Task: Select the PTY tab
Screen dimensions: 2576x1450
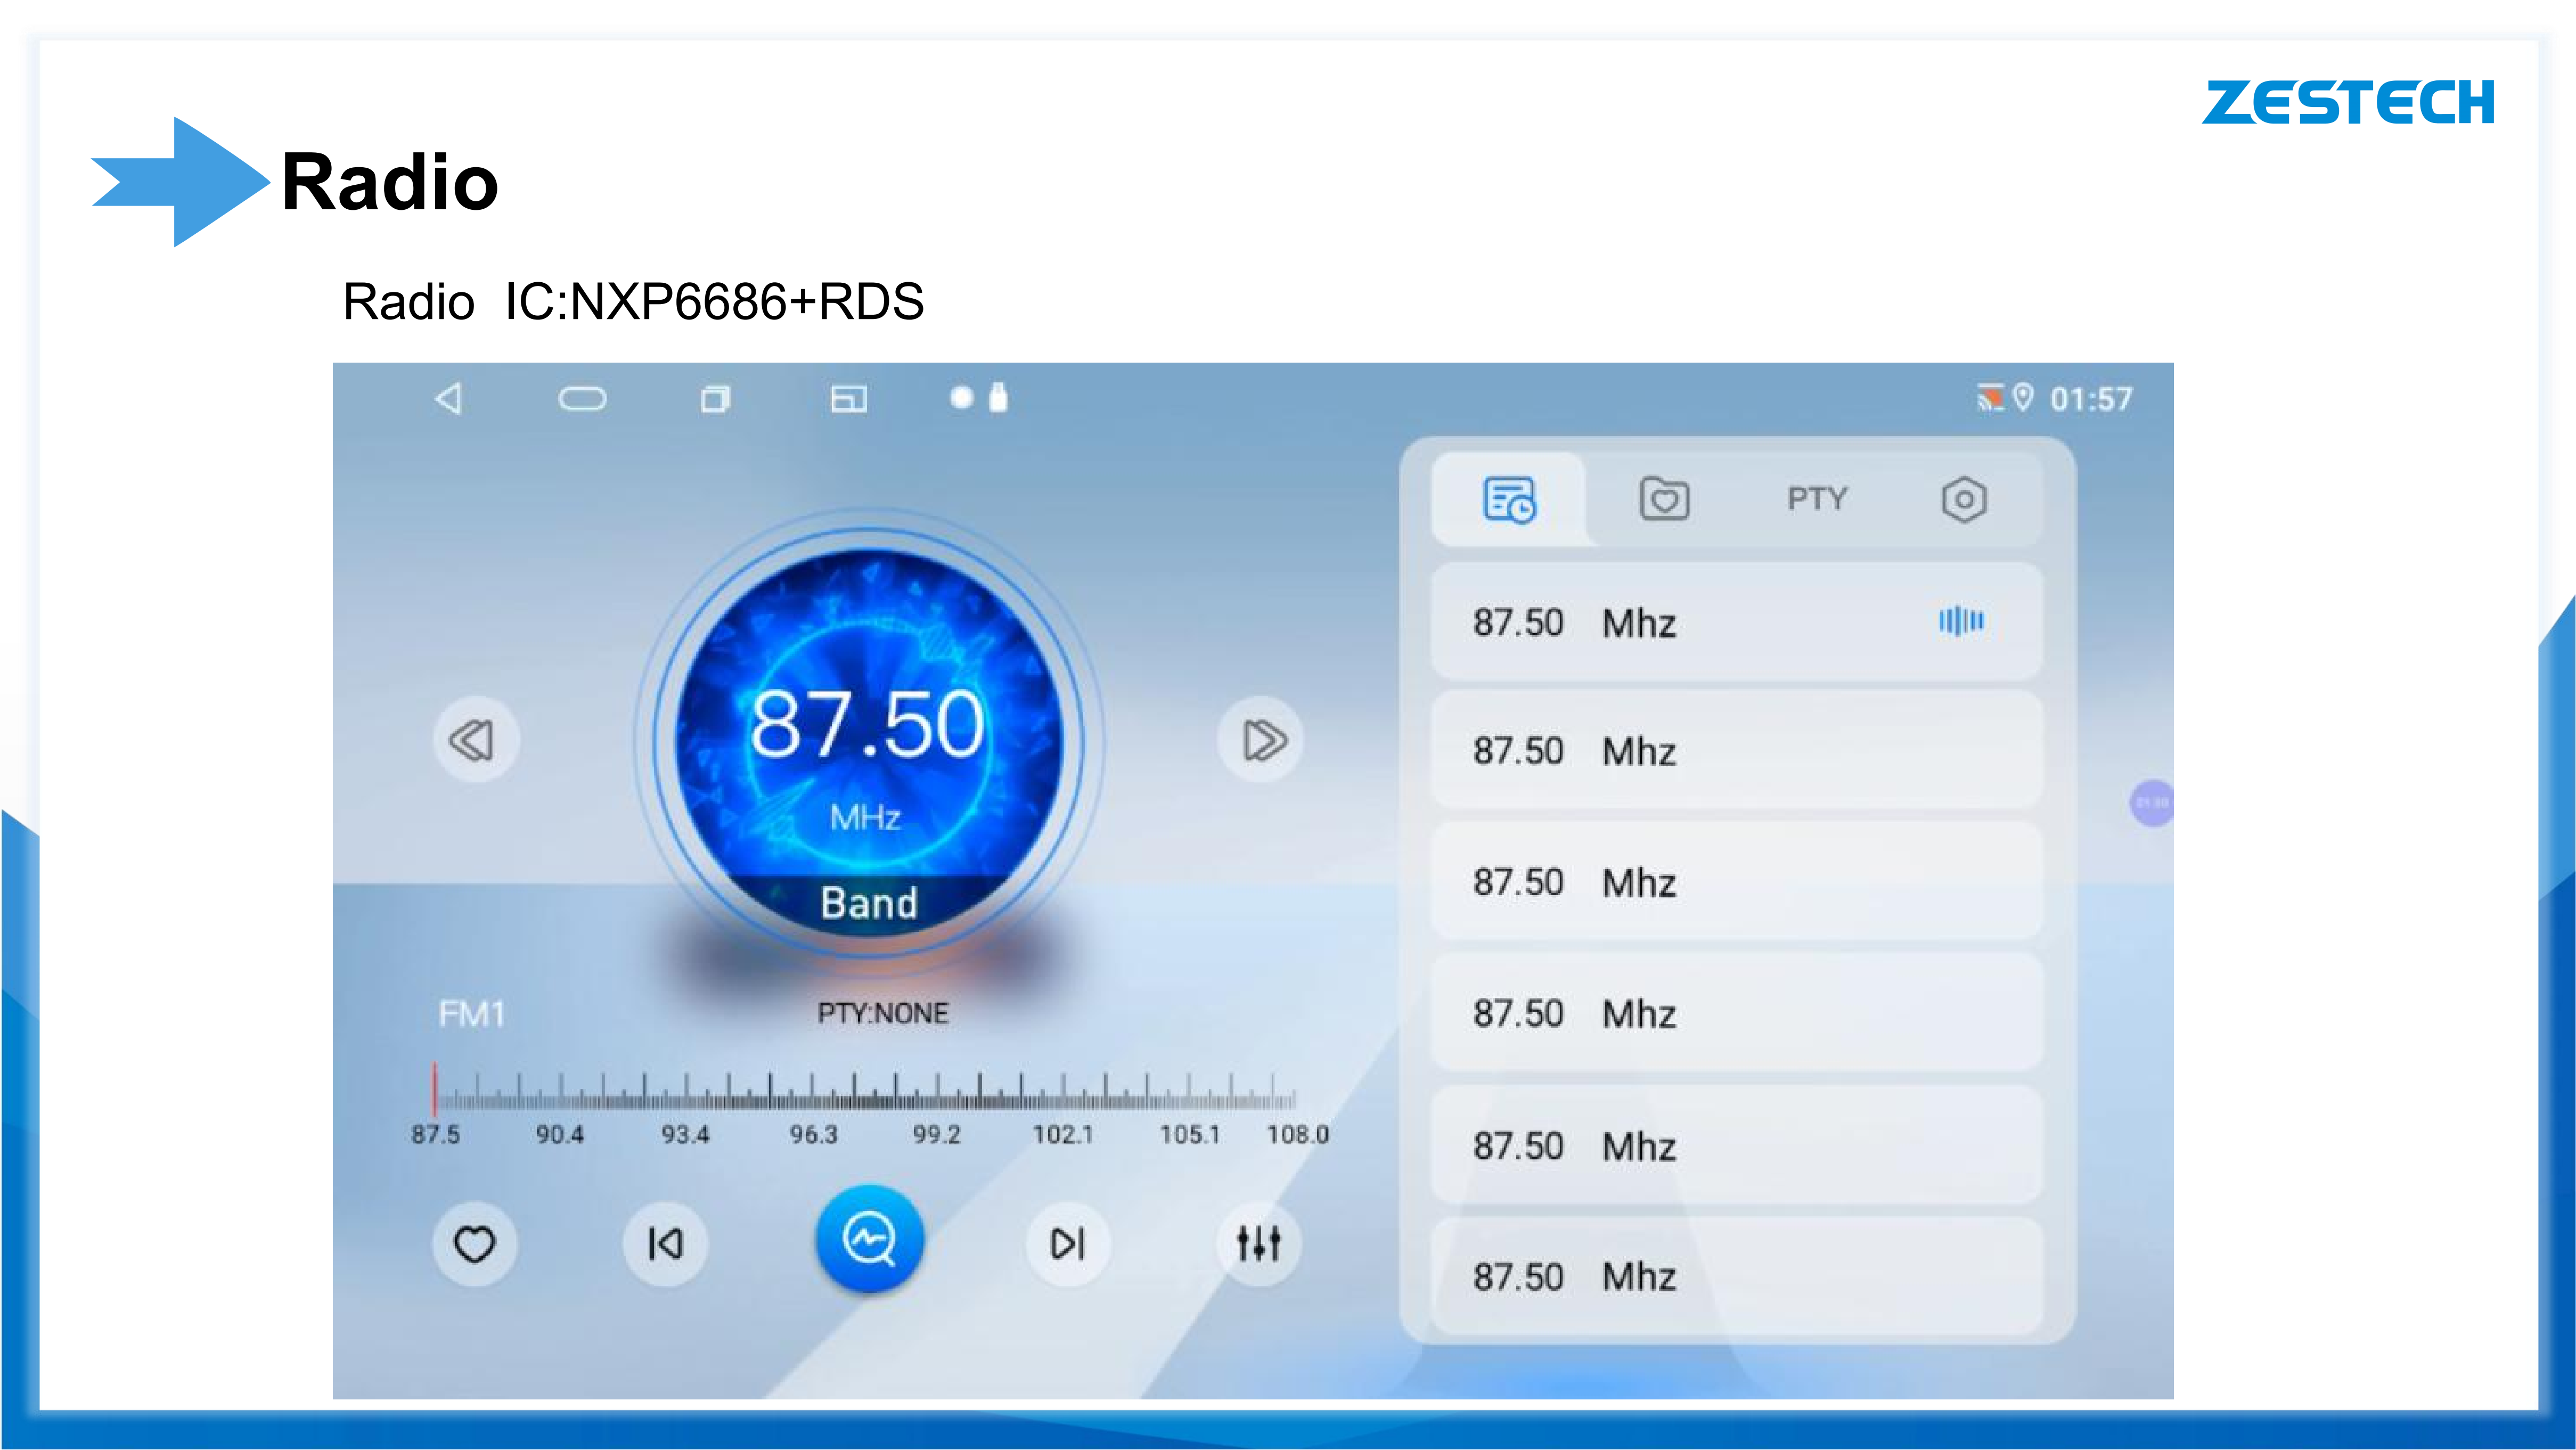Action: click(x=1817, y=499)
